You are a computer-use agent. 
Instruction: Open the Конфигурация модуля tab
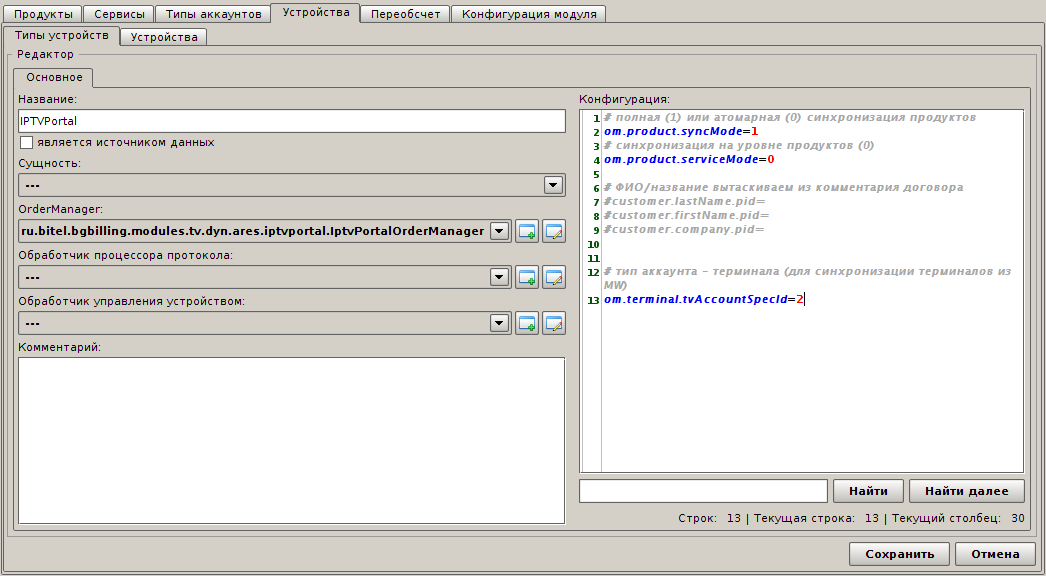(x=528, y=14)
